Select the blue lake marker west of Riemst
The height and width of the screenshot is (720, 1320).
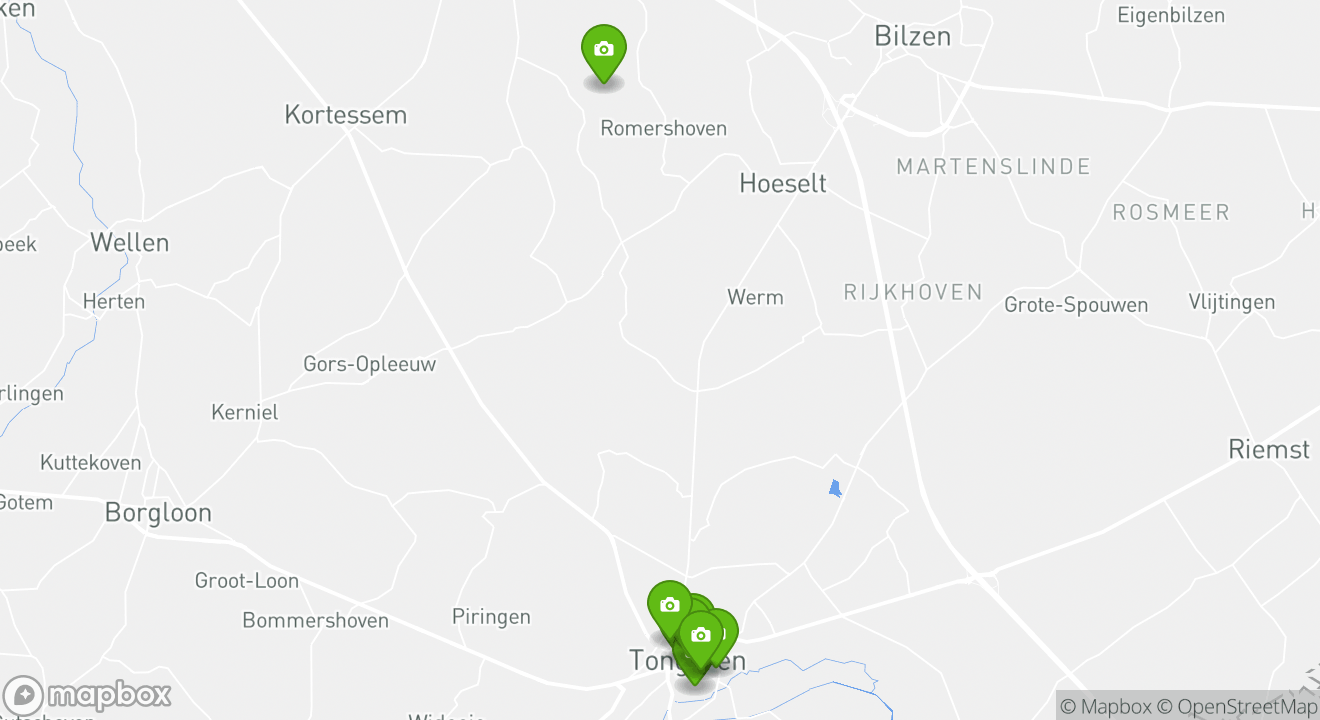pos(835,488)
